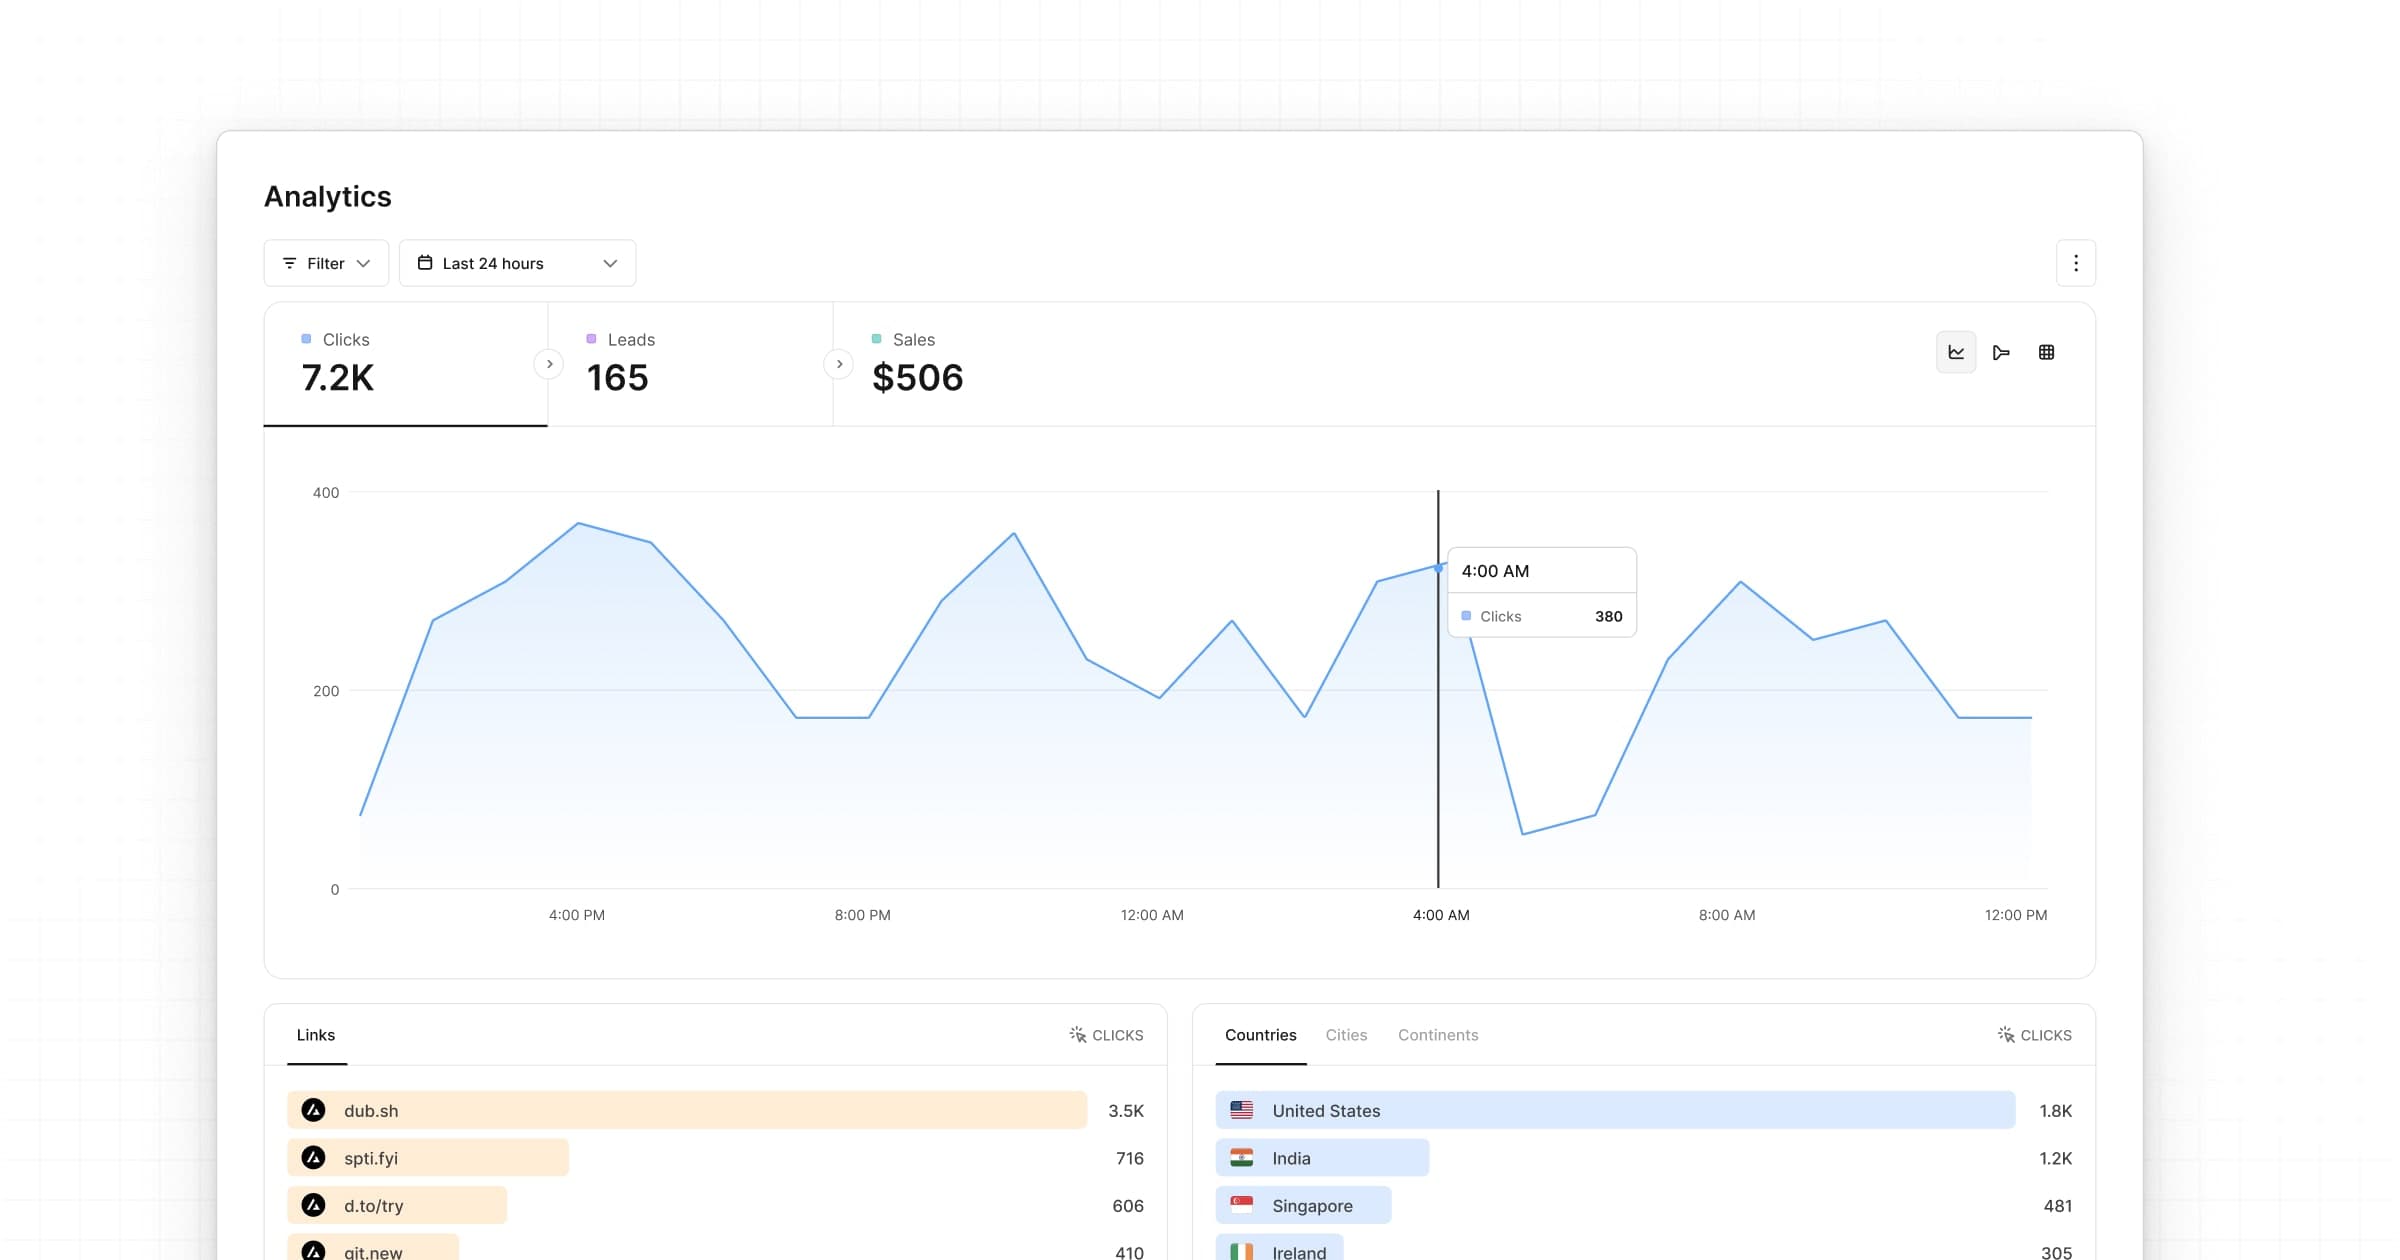Viewport: 2400px width, 1260px height.
Task: Click the CLICKS toggle in Links panel
Action: 1106,1035
